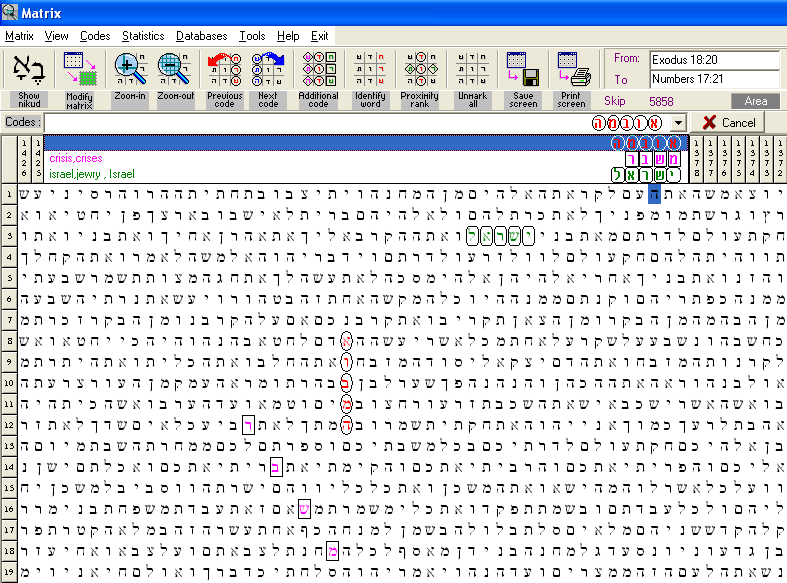Click the Show nikud icon

point(29,70)
